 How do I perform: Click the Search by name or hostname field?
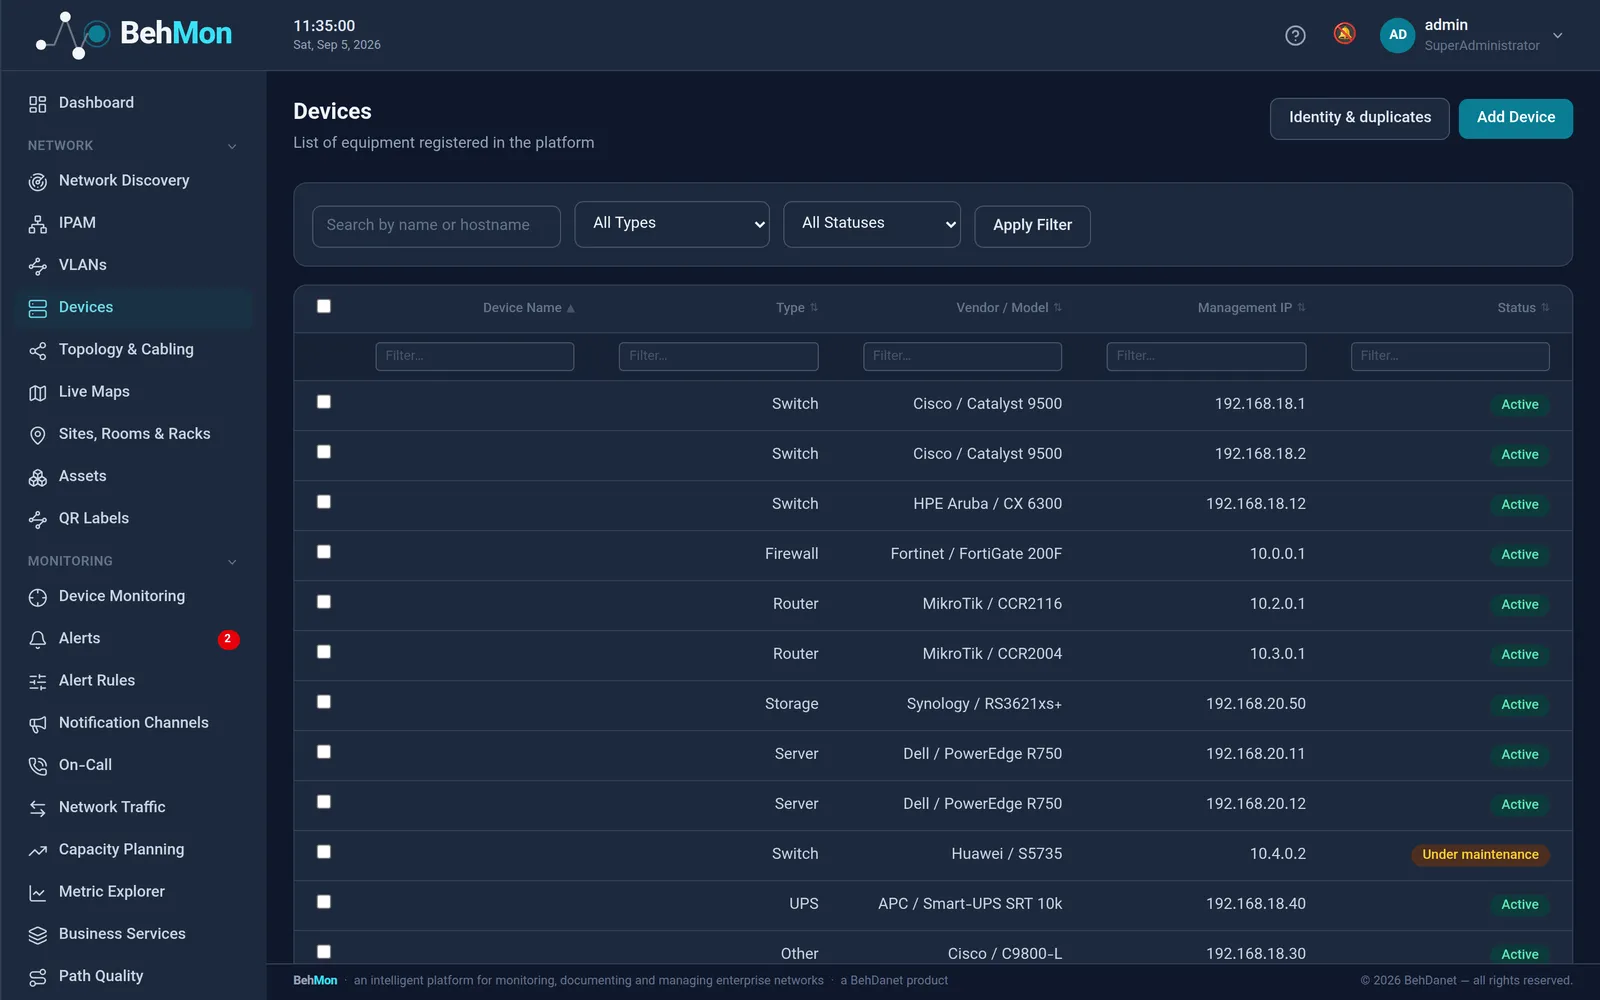coord(436,226)
